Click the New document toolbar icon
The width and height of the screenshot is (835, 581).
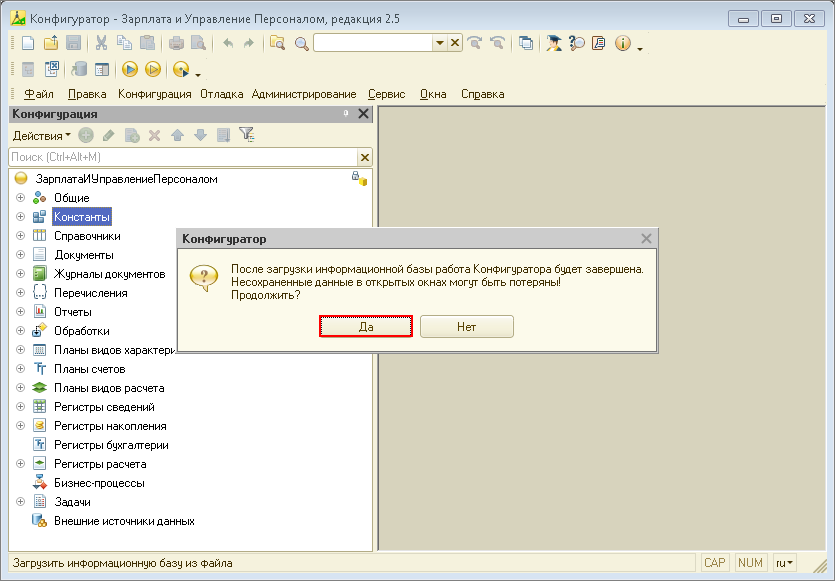point(28,43)
